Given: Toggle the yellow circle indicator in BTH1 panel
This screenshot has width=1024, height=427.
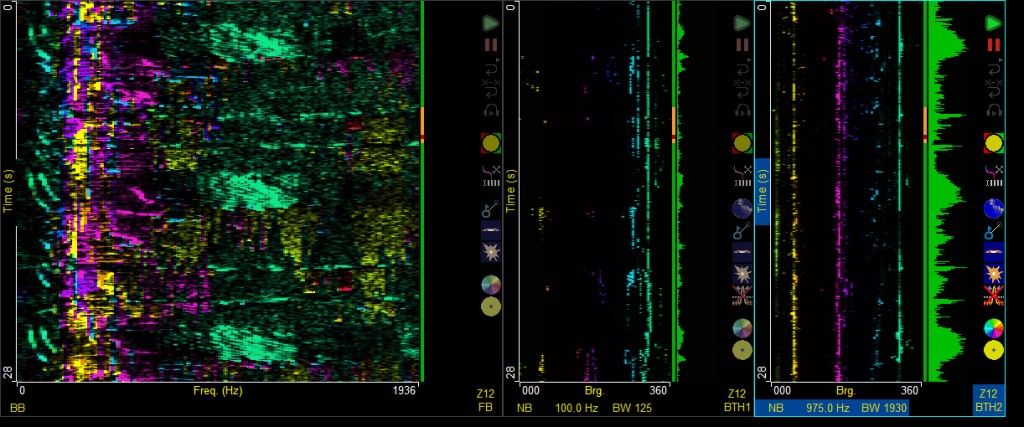Looking at the screenshot, I should [x=741, y=143].
